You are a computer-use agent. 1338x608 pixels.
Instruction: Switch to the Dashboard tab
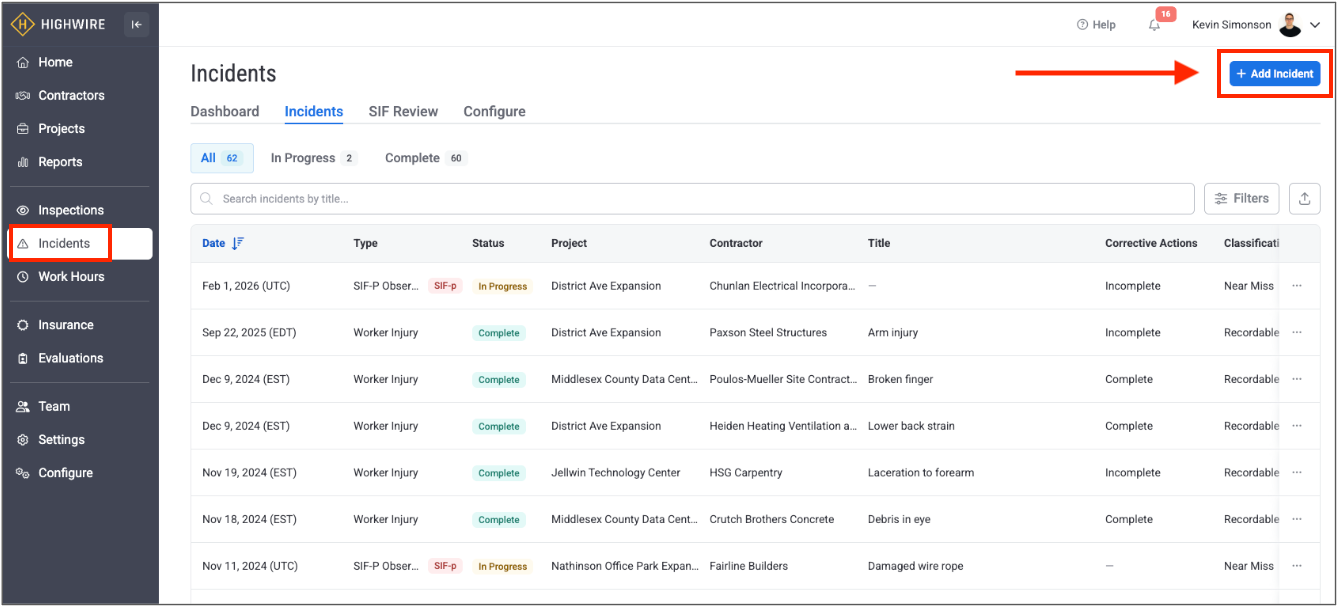225,112
